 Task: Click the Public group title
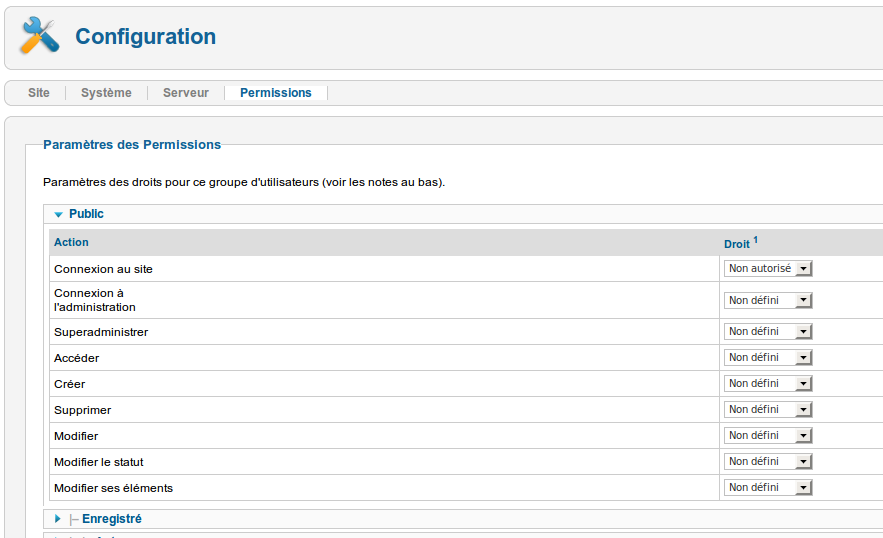click(86, 214)
